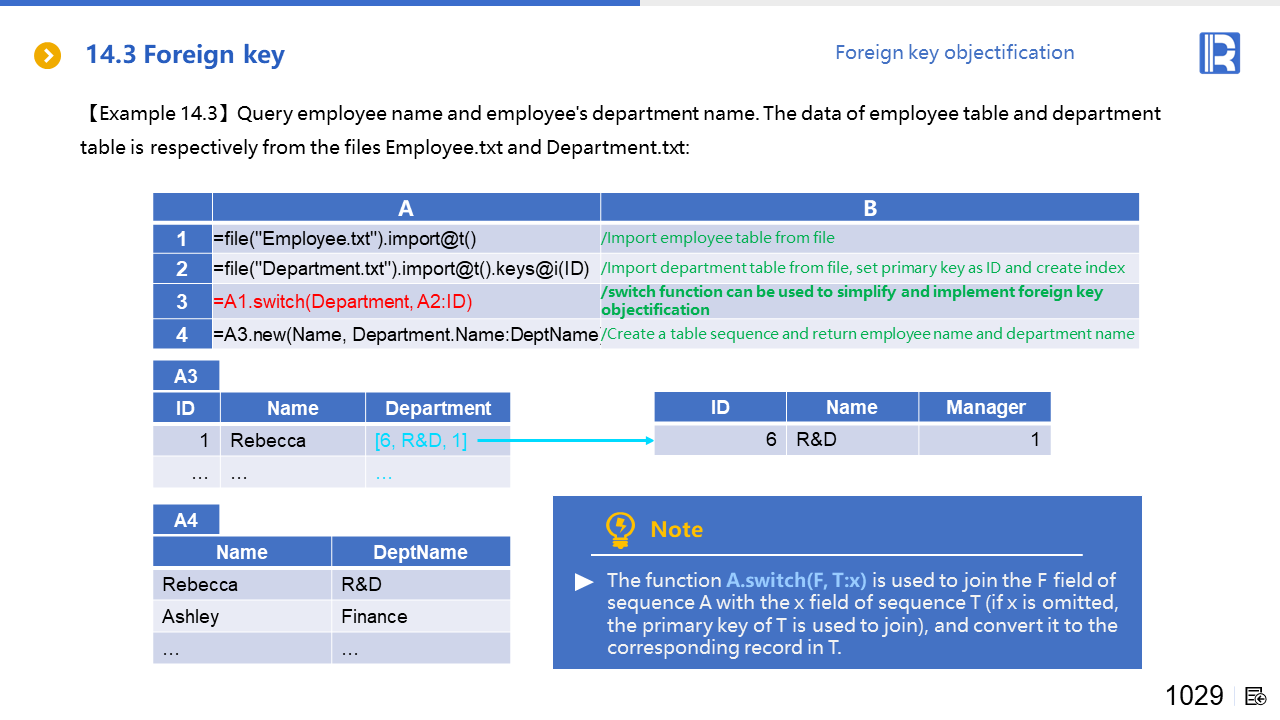Click the cyan [6, R&D, 1] record reference

coord(421,440)
